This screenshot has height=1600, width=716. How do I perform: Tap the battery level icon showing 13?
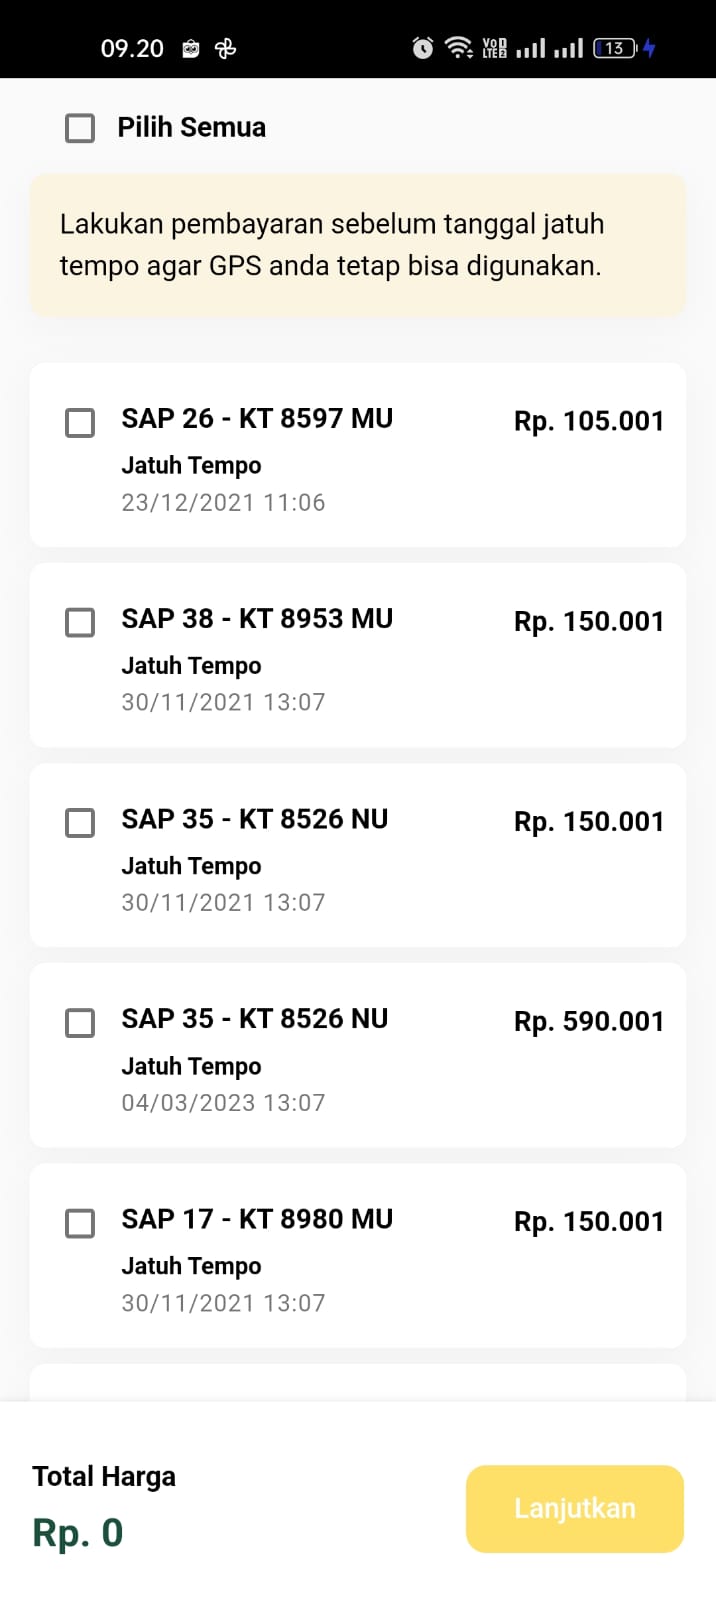pyautogui.click(x=614, y=48)
